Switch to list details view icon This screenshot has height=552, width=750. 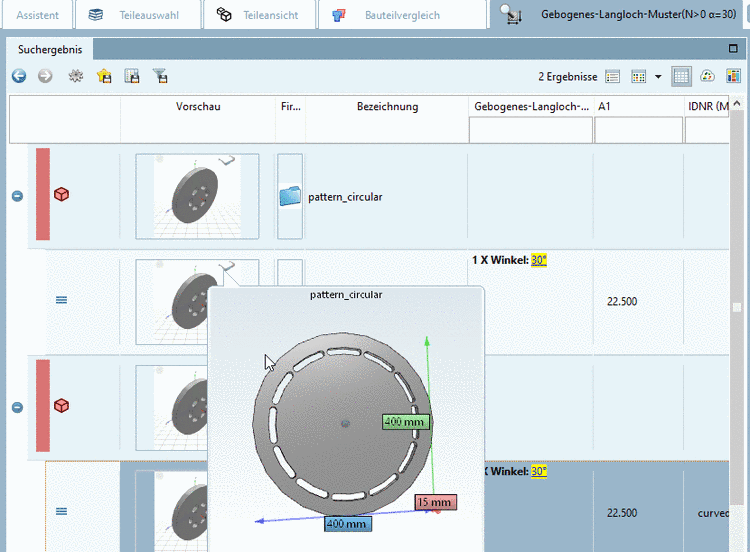point(613,76)
